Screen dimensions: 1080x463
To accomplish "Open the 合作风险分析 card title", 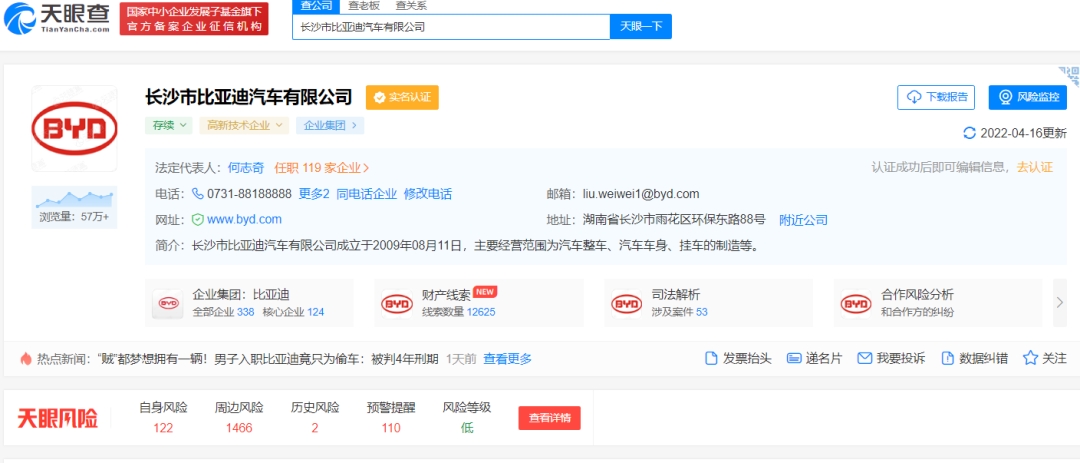I will click(x=917, y=295).
